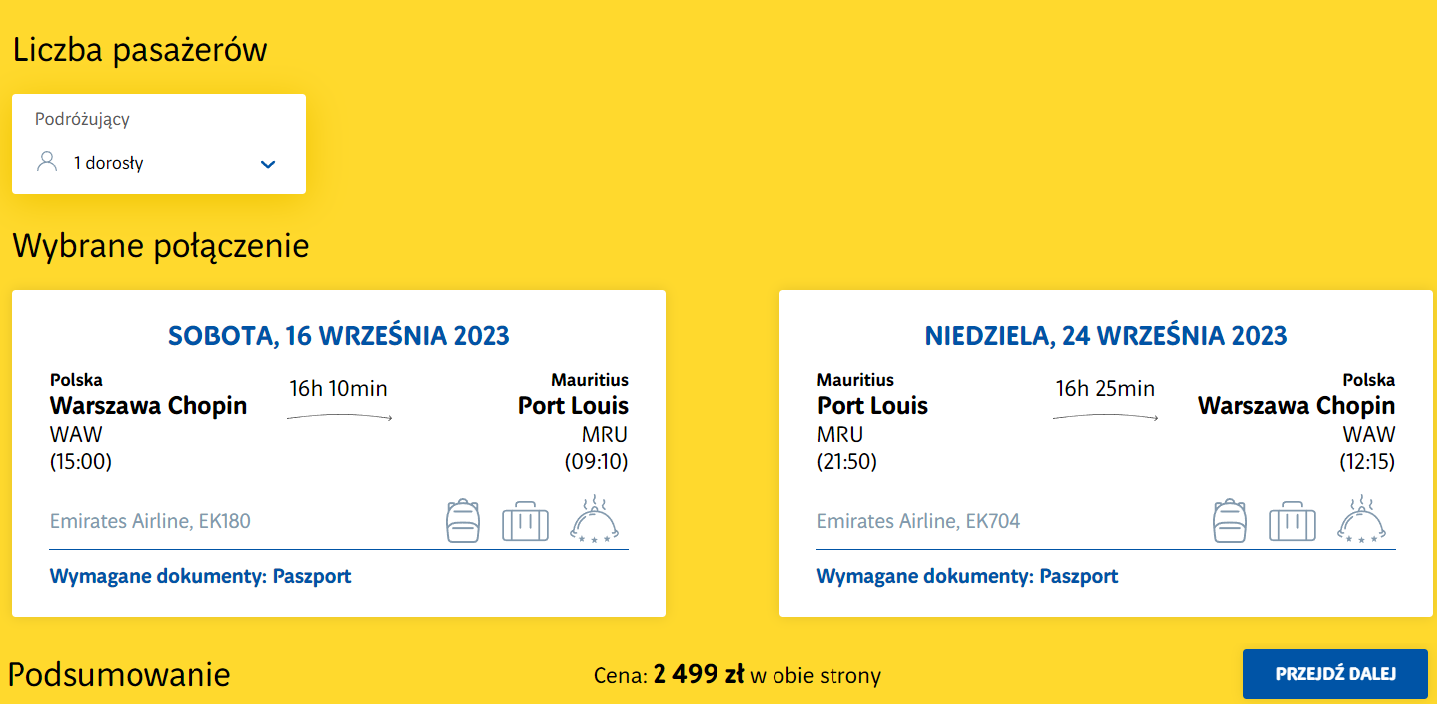
Task: Click the passenger person icon
Action: pyautogui.click(x=47, y=162)
